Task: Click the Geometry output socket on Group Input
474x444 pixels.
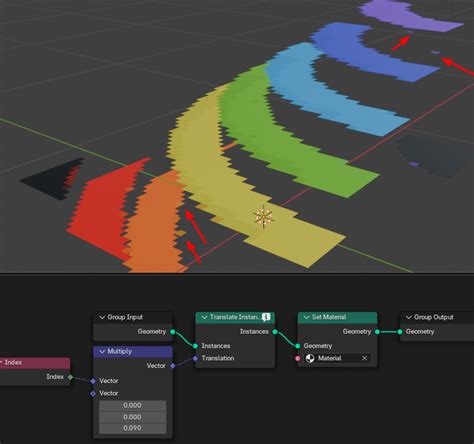Action: [172, 332]
